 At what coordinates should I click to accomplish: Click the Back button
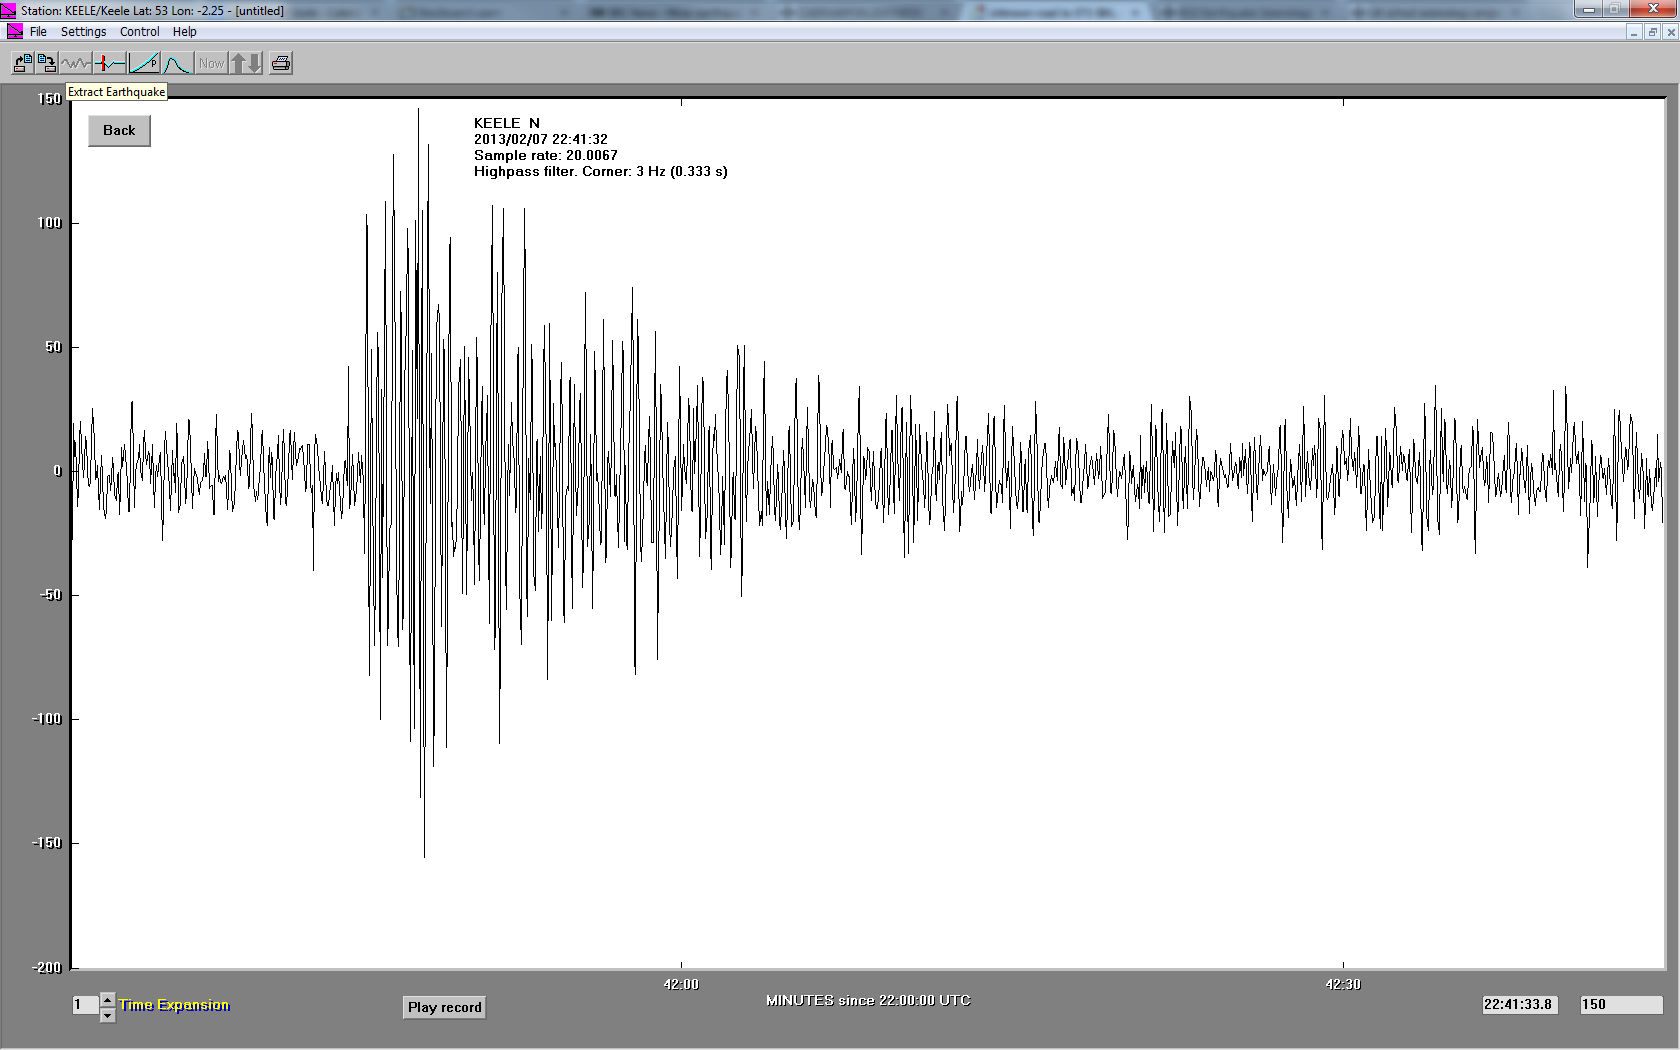pyautogui.click(x=119, y=130)
